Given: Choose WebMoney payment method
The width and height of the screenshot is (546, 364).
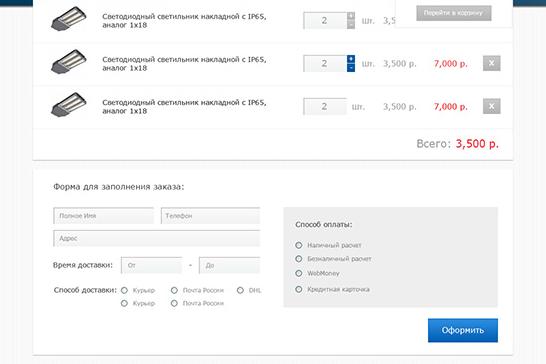Looking at the screenshot, I should (x=299, y=273).
